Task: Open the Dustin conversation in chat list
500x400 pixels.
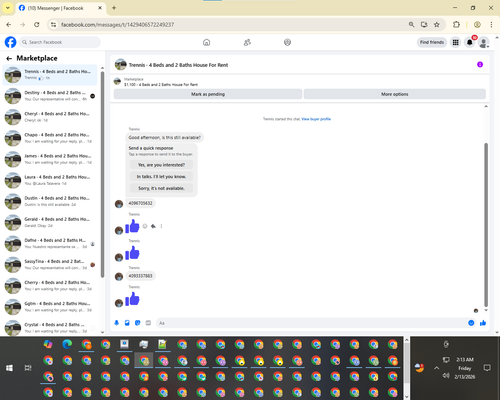Action: tap(50, 201)
